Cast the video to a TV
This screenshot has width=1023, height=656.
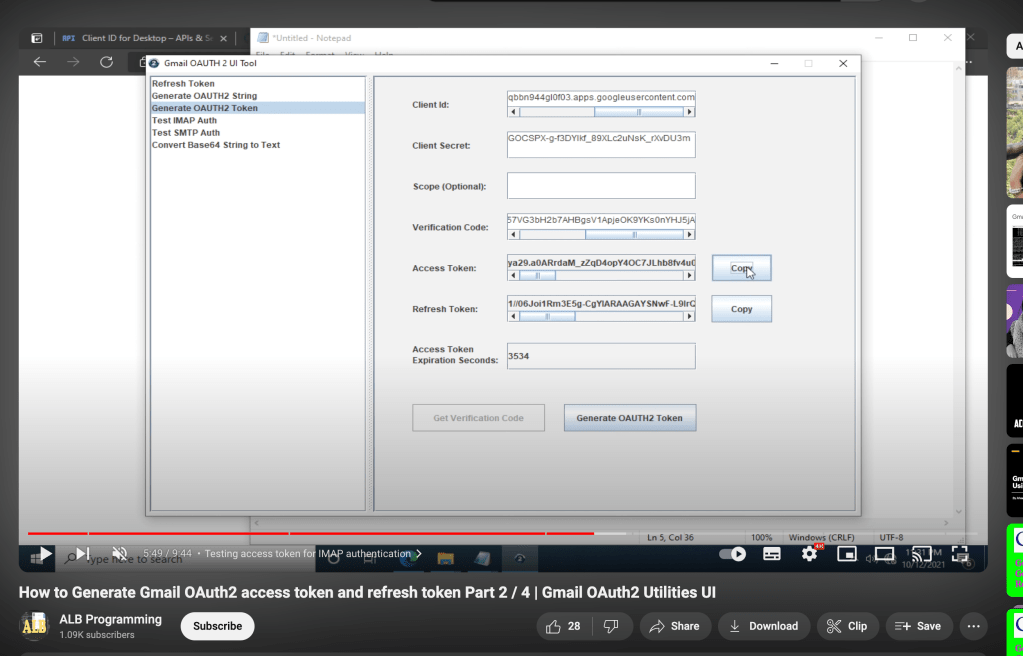tap(922, 554)
